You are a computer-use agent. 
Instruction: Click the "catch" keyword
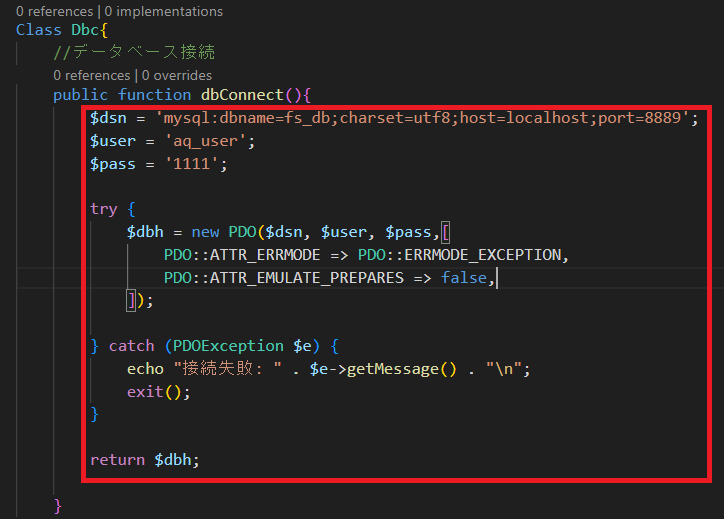132,346
